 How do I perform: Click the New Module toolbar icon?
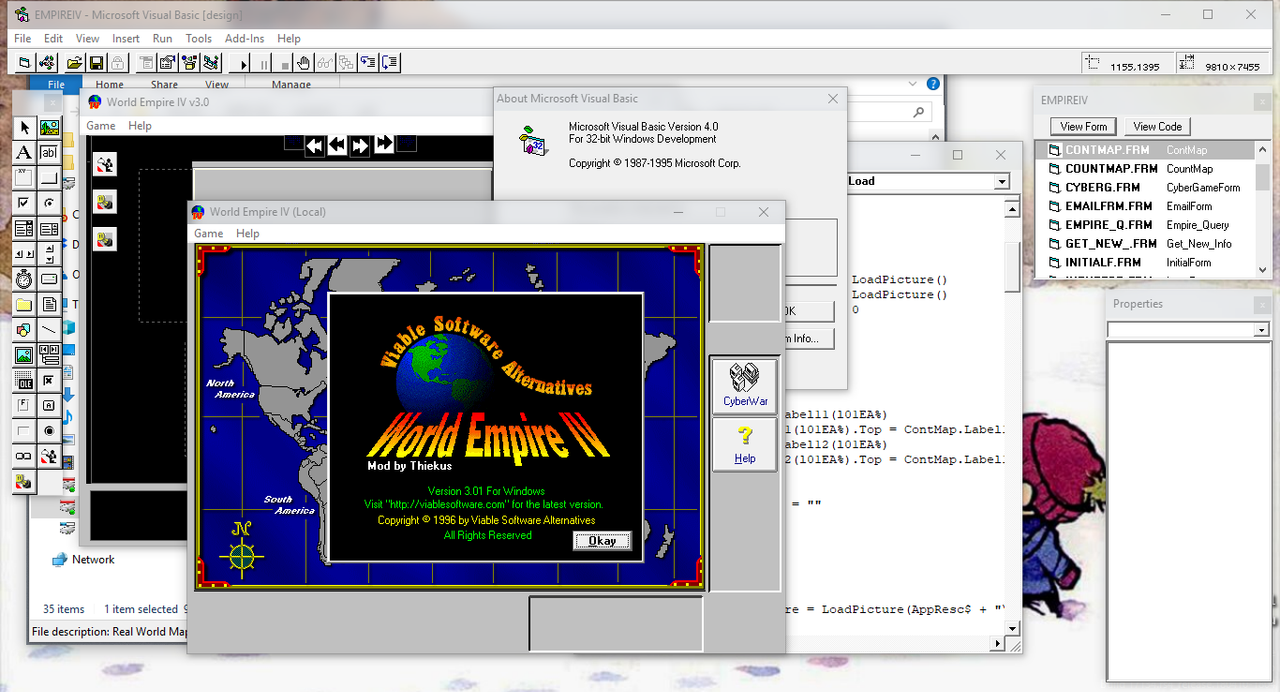[x=46, y=63]
